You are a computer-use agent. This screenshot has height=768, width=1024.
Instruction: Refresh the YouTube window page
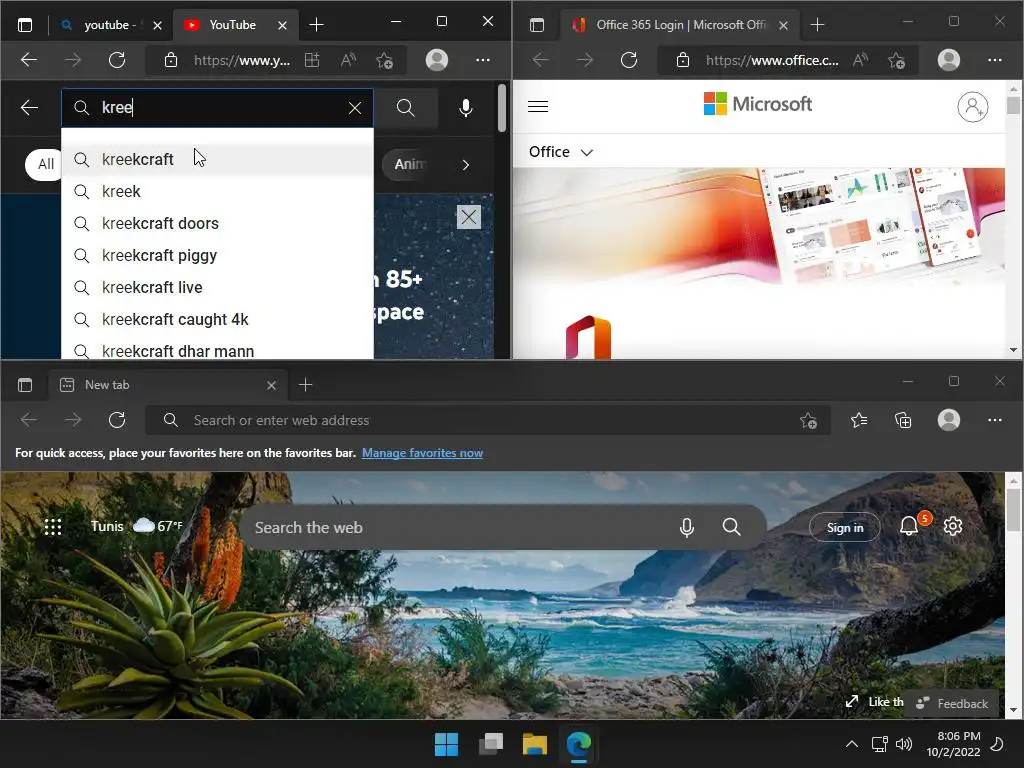[x=117, y=60]
